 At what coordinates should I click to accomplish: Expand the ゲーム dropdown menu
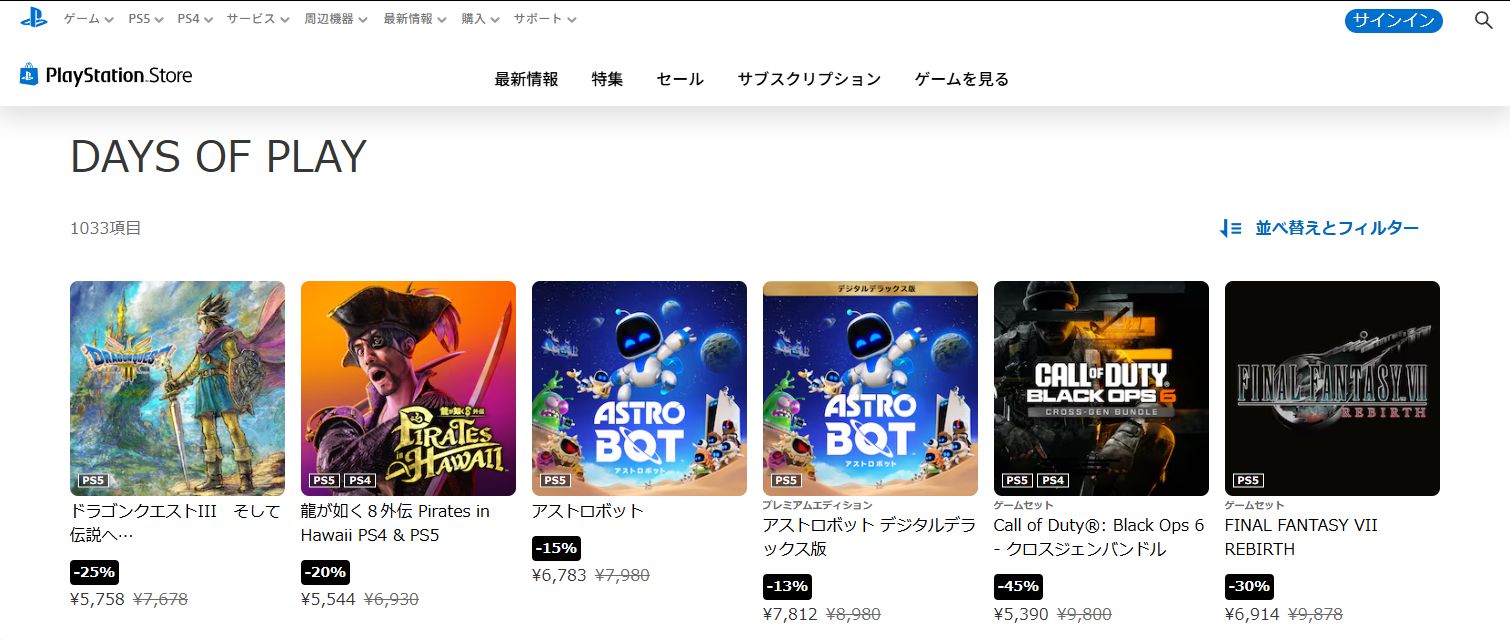89,19
